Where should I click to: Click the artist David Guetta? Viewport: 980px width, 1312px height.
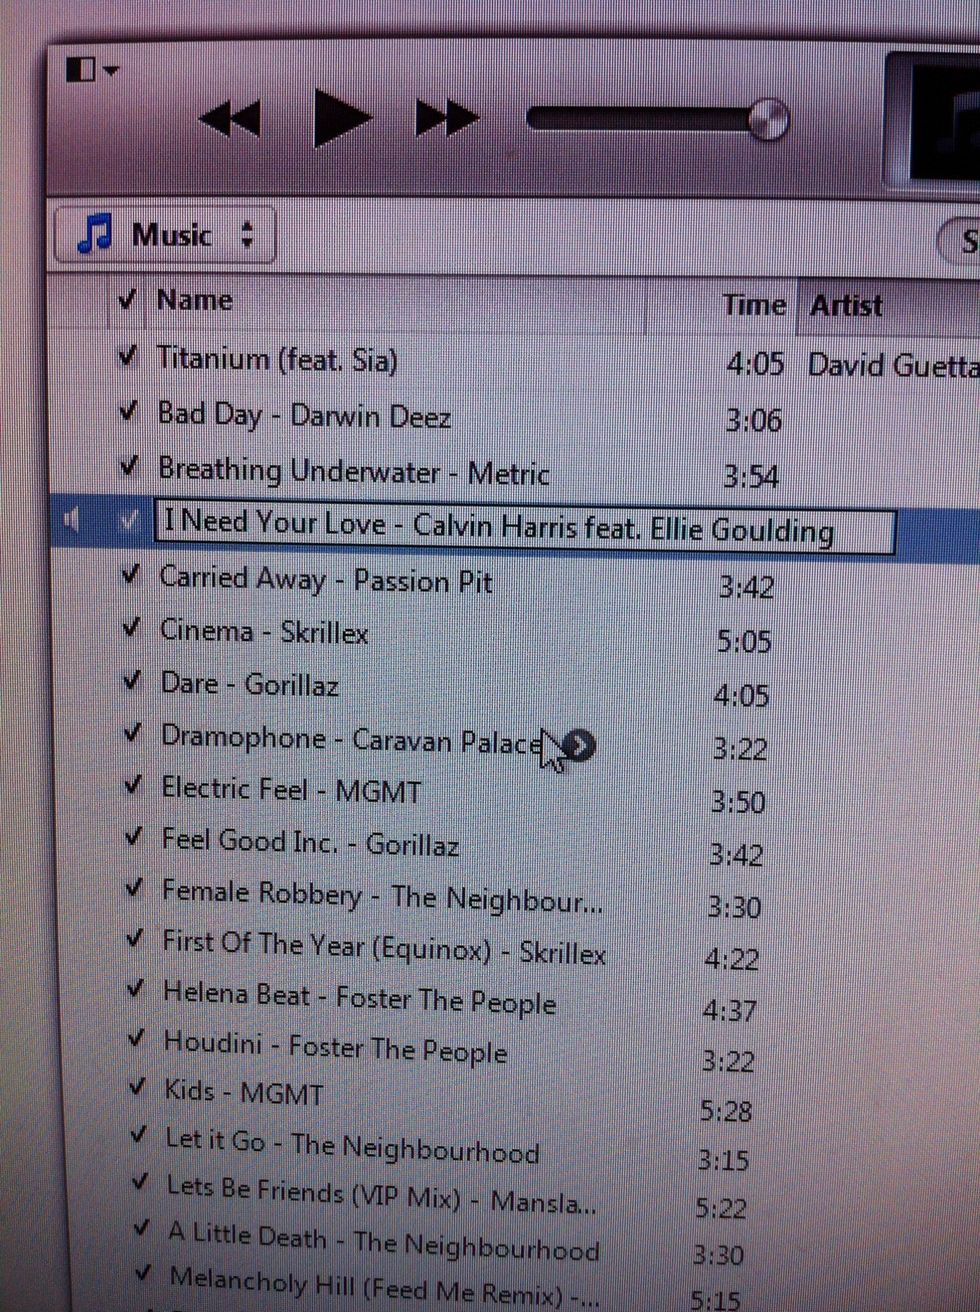click(893, 366)
